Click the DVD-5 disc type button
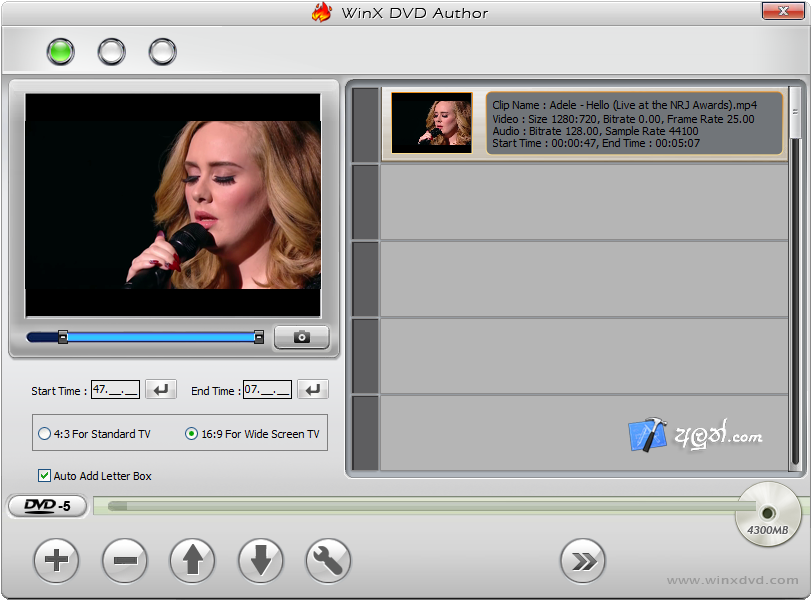 pos(47,506)
